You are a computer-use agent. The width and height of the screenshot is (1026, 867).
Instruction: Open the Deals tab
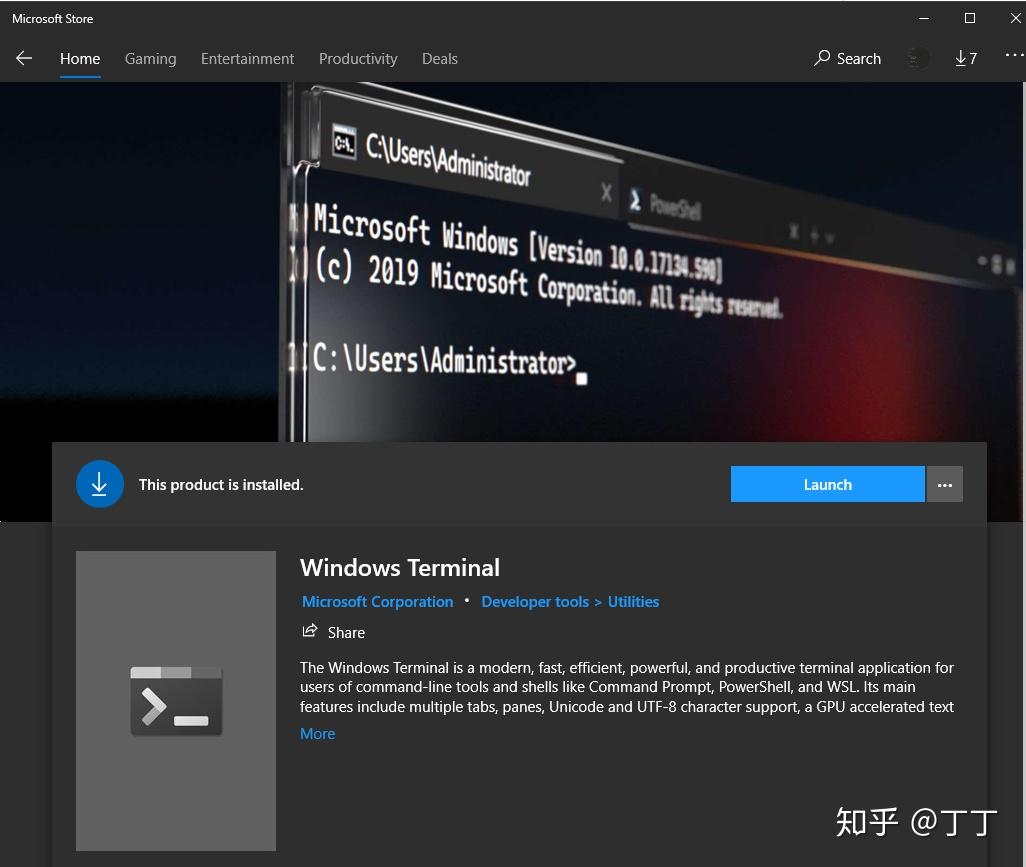[x=439, y=58]
